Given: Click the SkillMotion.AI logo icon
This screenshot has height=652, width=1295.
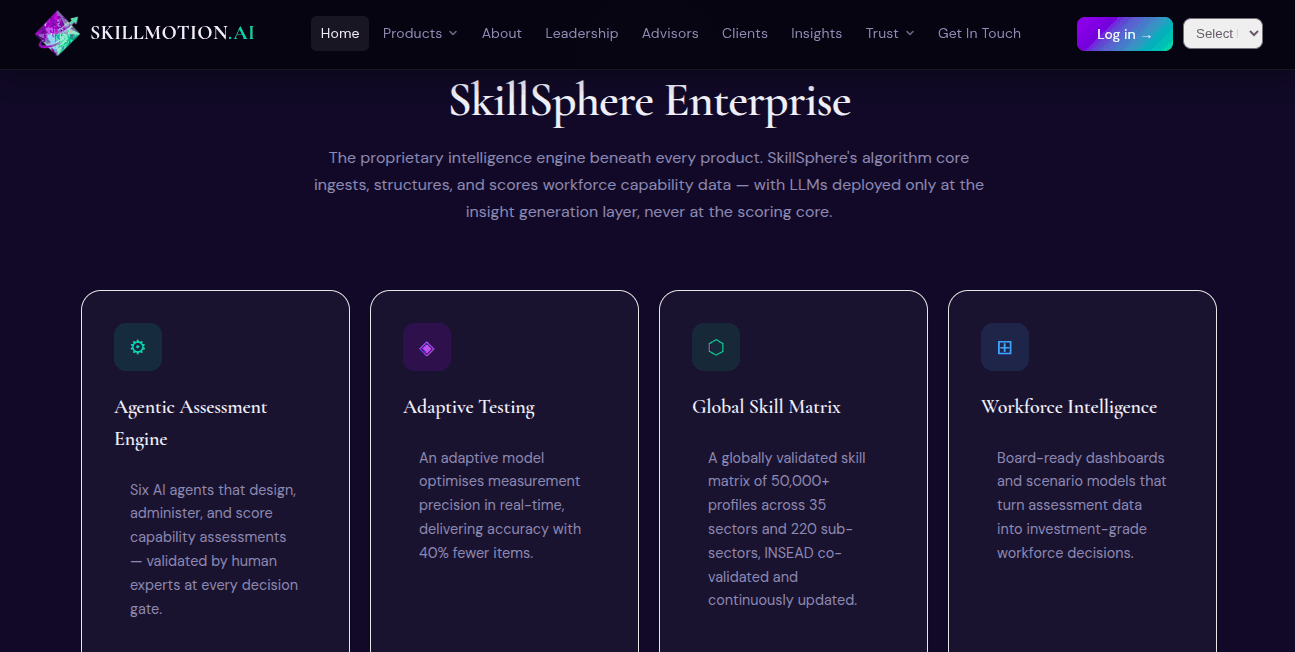Looking at the screenshot, I should coord(58,33).
